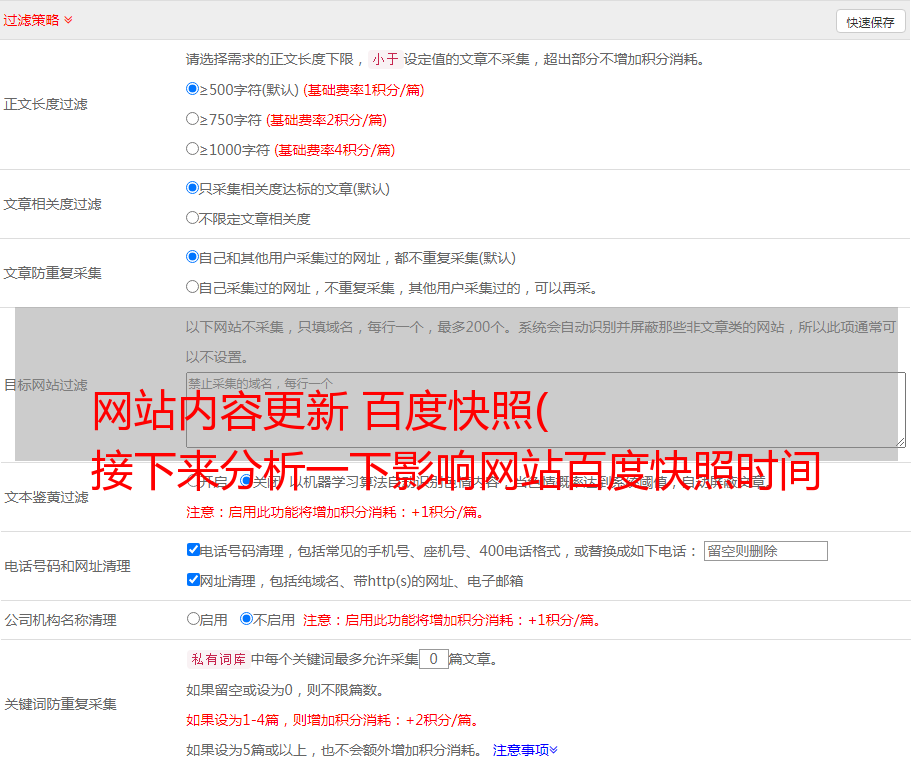Enable 公司机构名称清理 with 启用 radio
Viewport: 912px width, 768px height.
point(193,619)
